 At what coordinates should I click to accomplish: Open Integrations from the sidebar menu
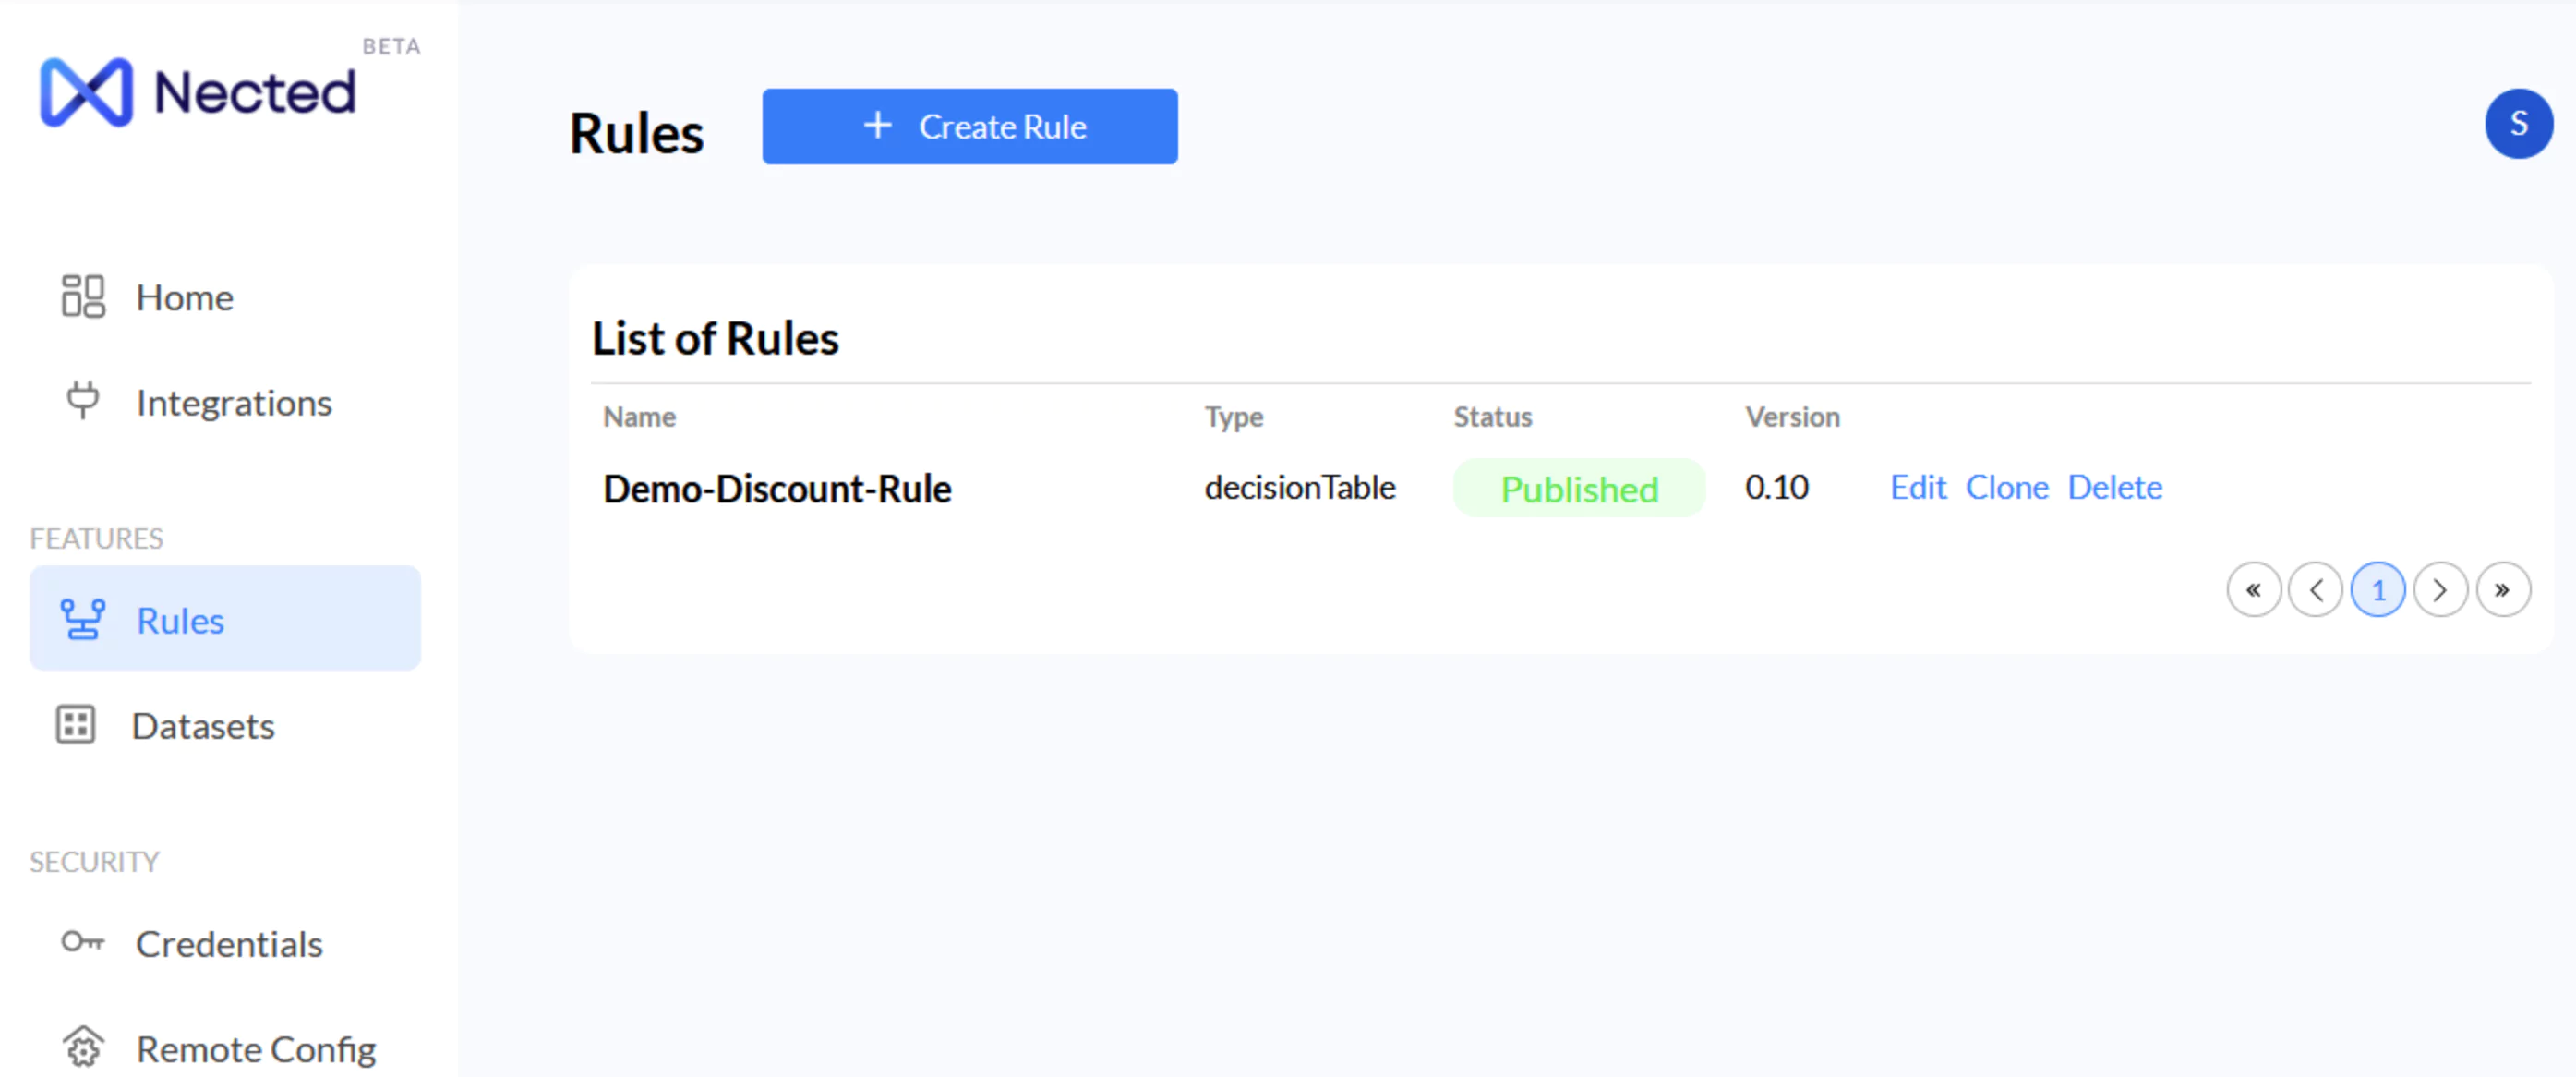pos(233,403)
